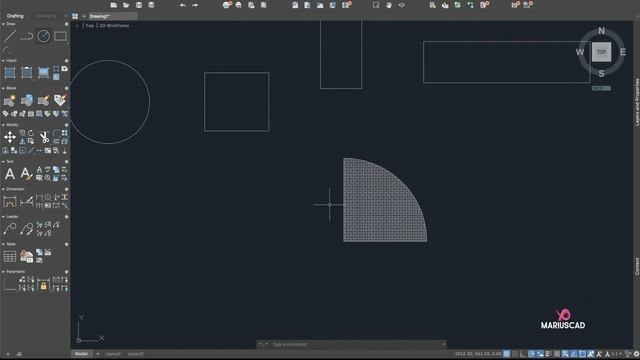Click the third large icon in Hatch panel
Screen dimensions: 640x360
pos(43,73)
